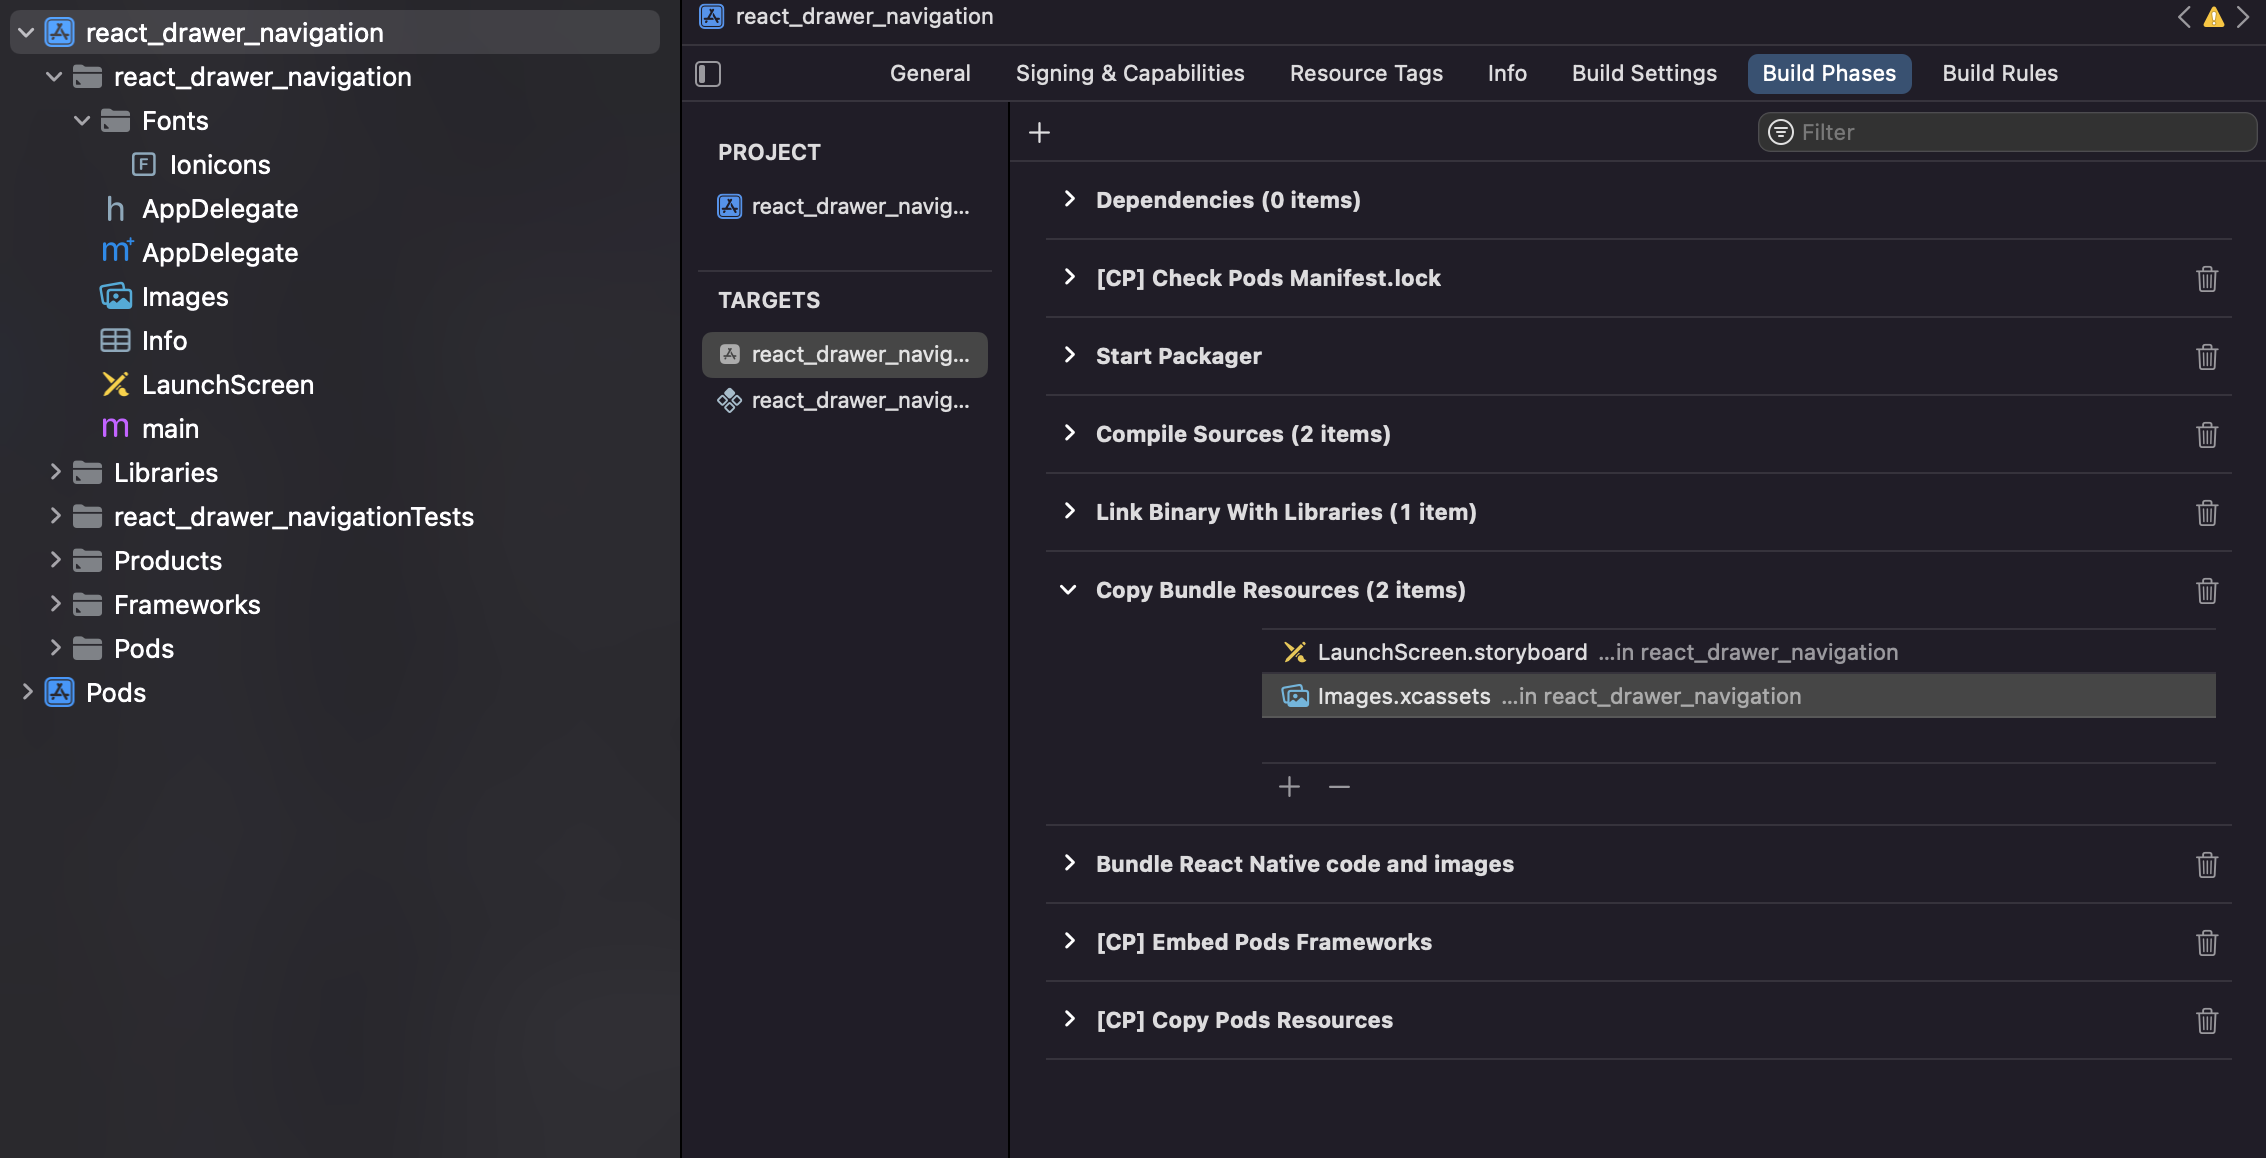Screen dimensions: 2266x1158
Task: Add a new build phase with plus
Action: (1039, 133)
